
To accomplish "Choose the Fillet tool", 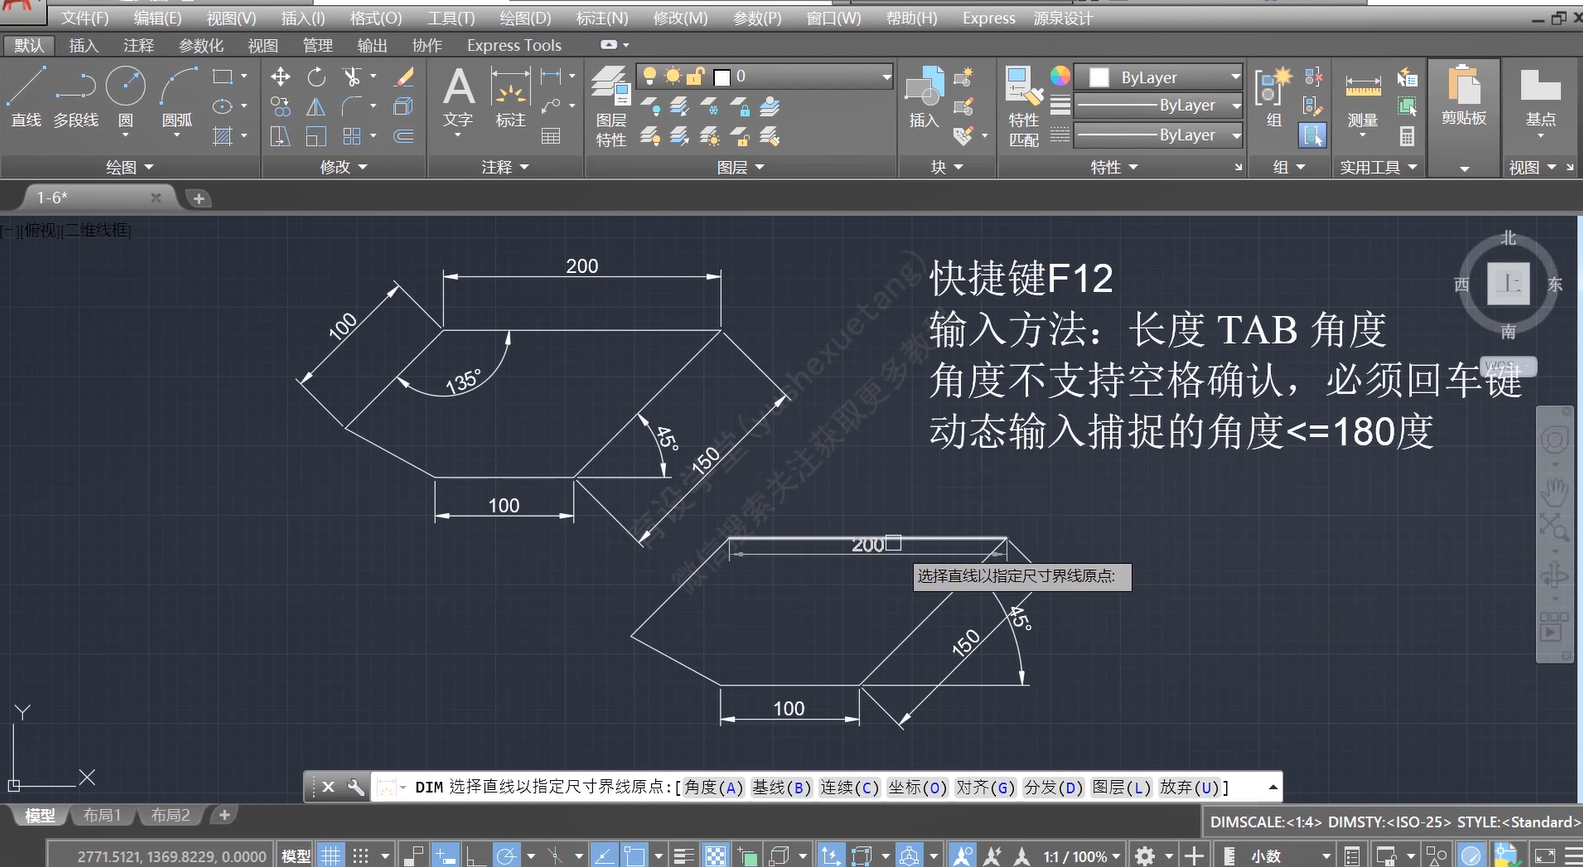I will click(352, 106).
